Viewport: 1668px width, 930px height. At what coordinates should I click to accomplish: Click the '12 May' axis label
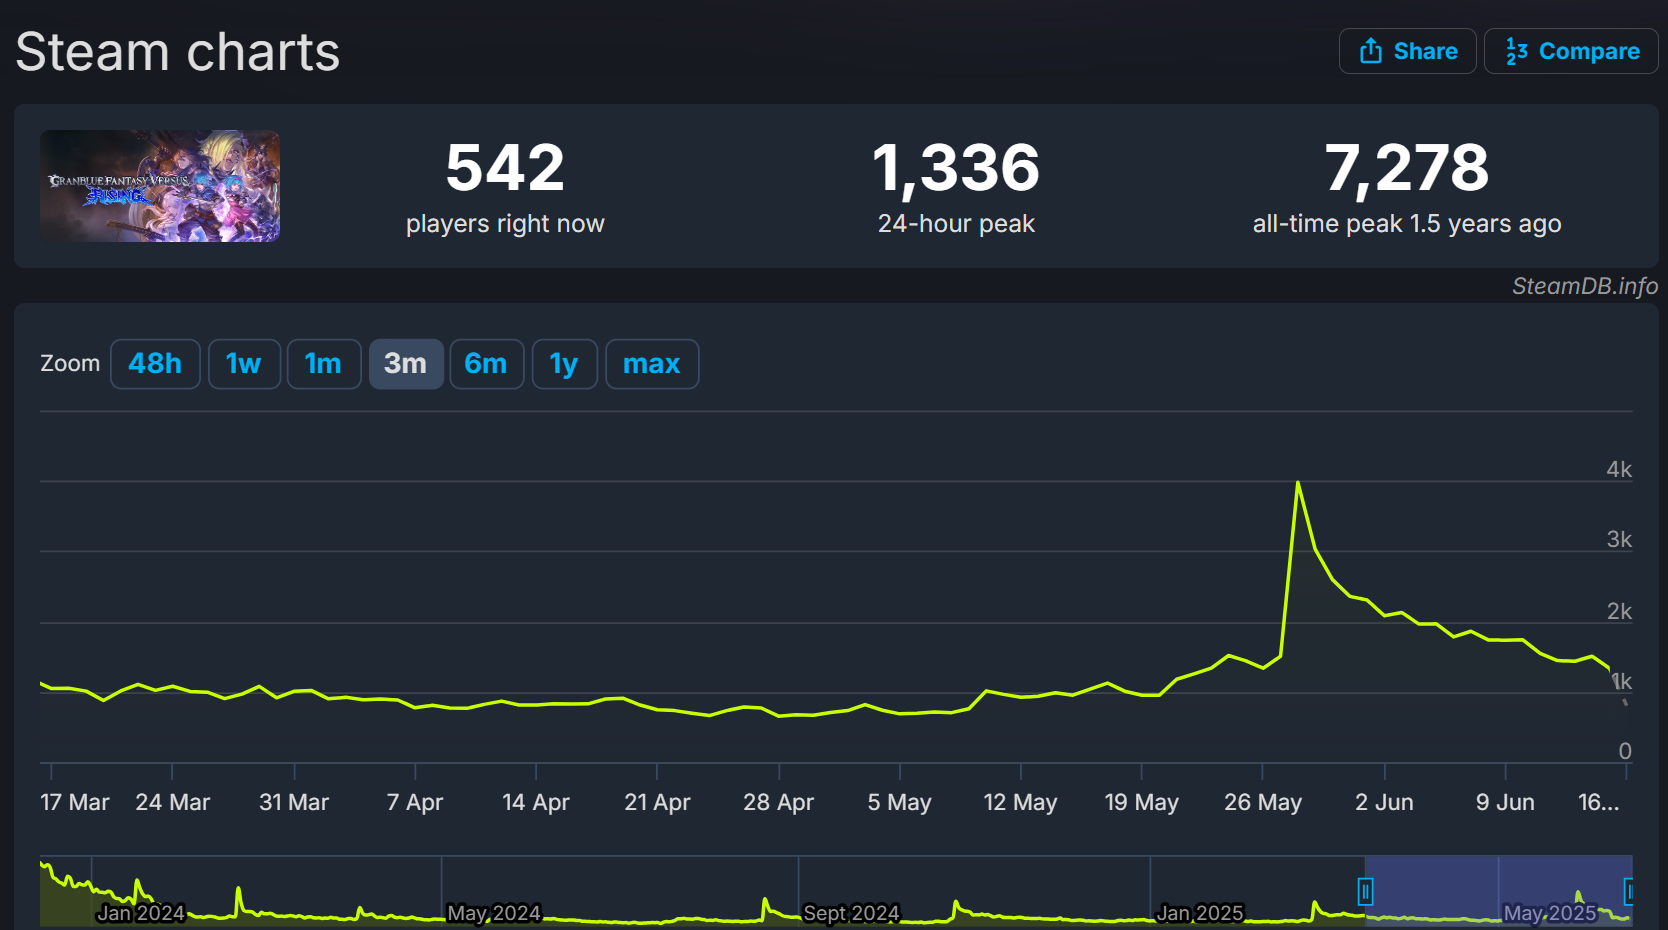tap(1020, 802)
